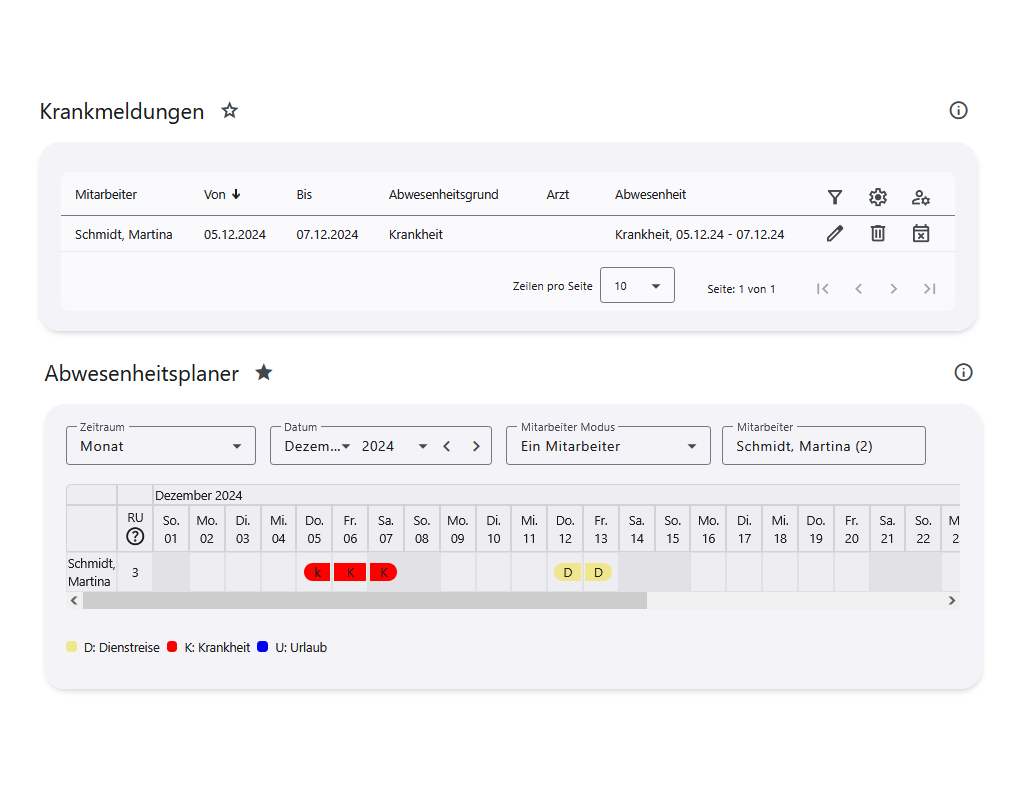Click the calendar cancel icon in row
The height and width of the screenshot is (800, 1024).
(921, 233)
